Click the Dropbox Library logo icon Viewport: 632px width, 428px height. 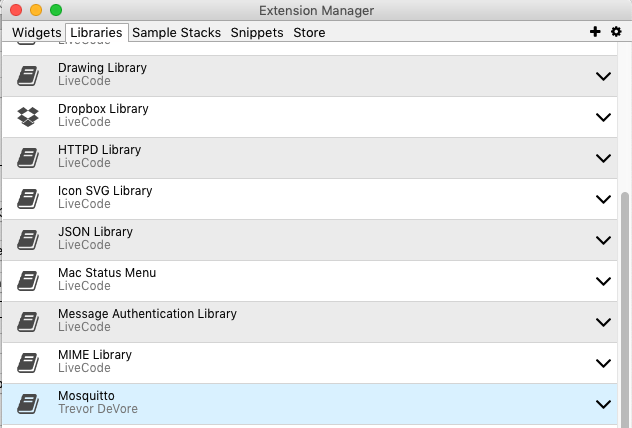28,116
